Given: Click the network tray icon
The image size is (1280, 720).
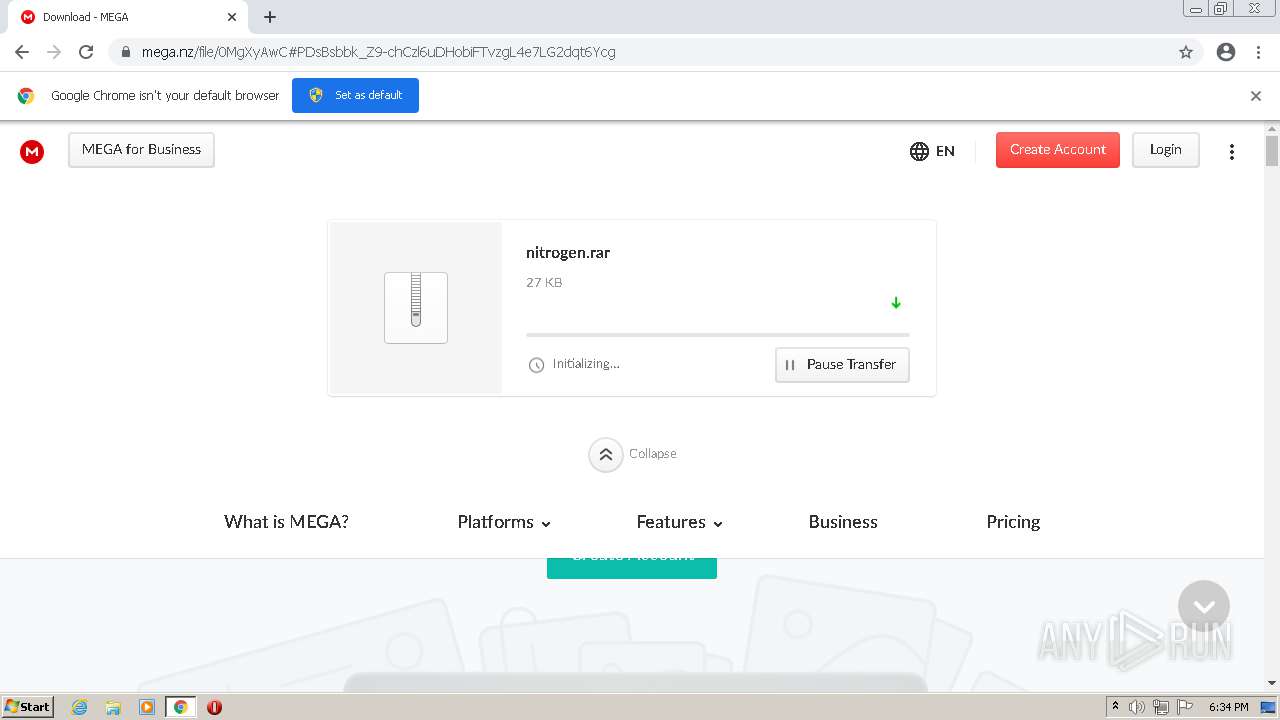Looking at the screenshot, I should tap(1161, 707).
